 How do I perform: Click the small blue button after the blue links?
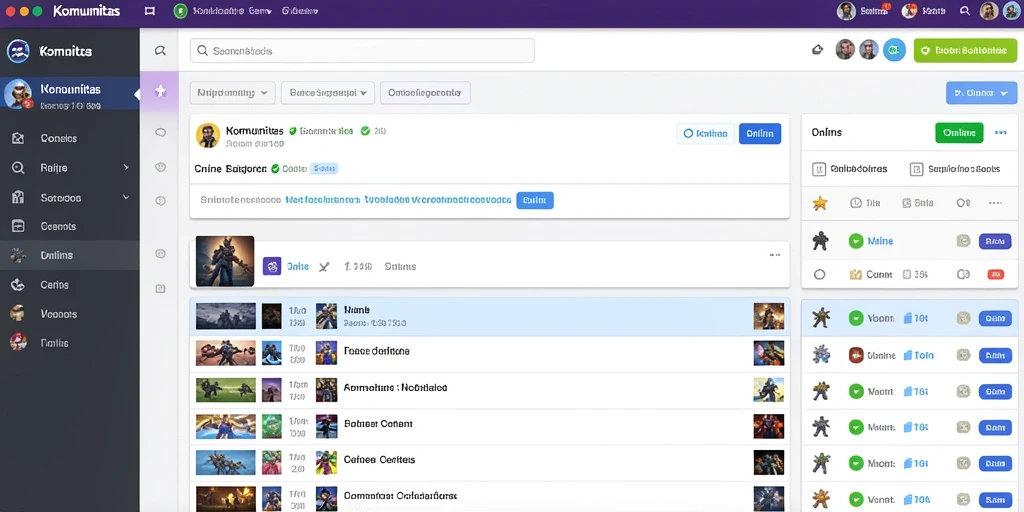coord(535,200)
